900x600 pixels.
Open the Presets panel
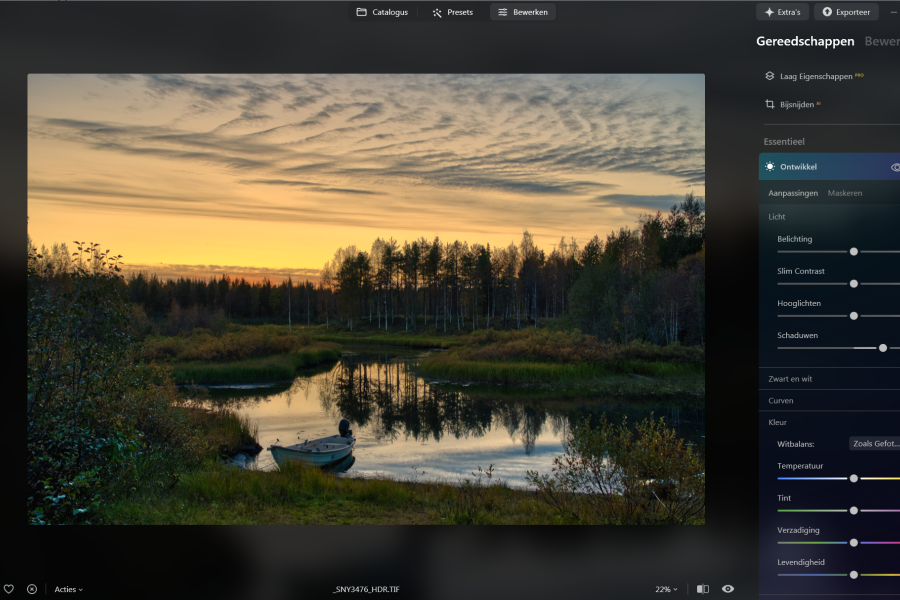[x=452, y=12]
